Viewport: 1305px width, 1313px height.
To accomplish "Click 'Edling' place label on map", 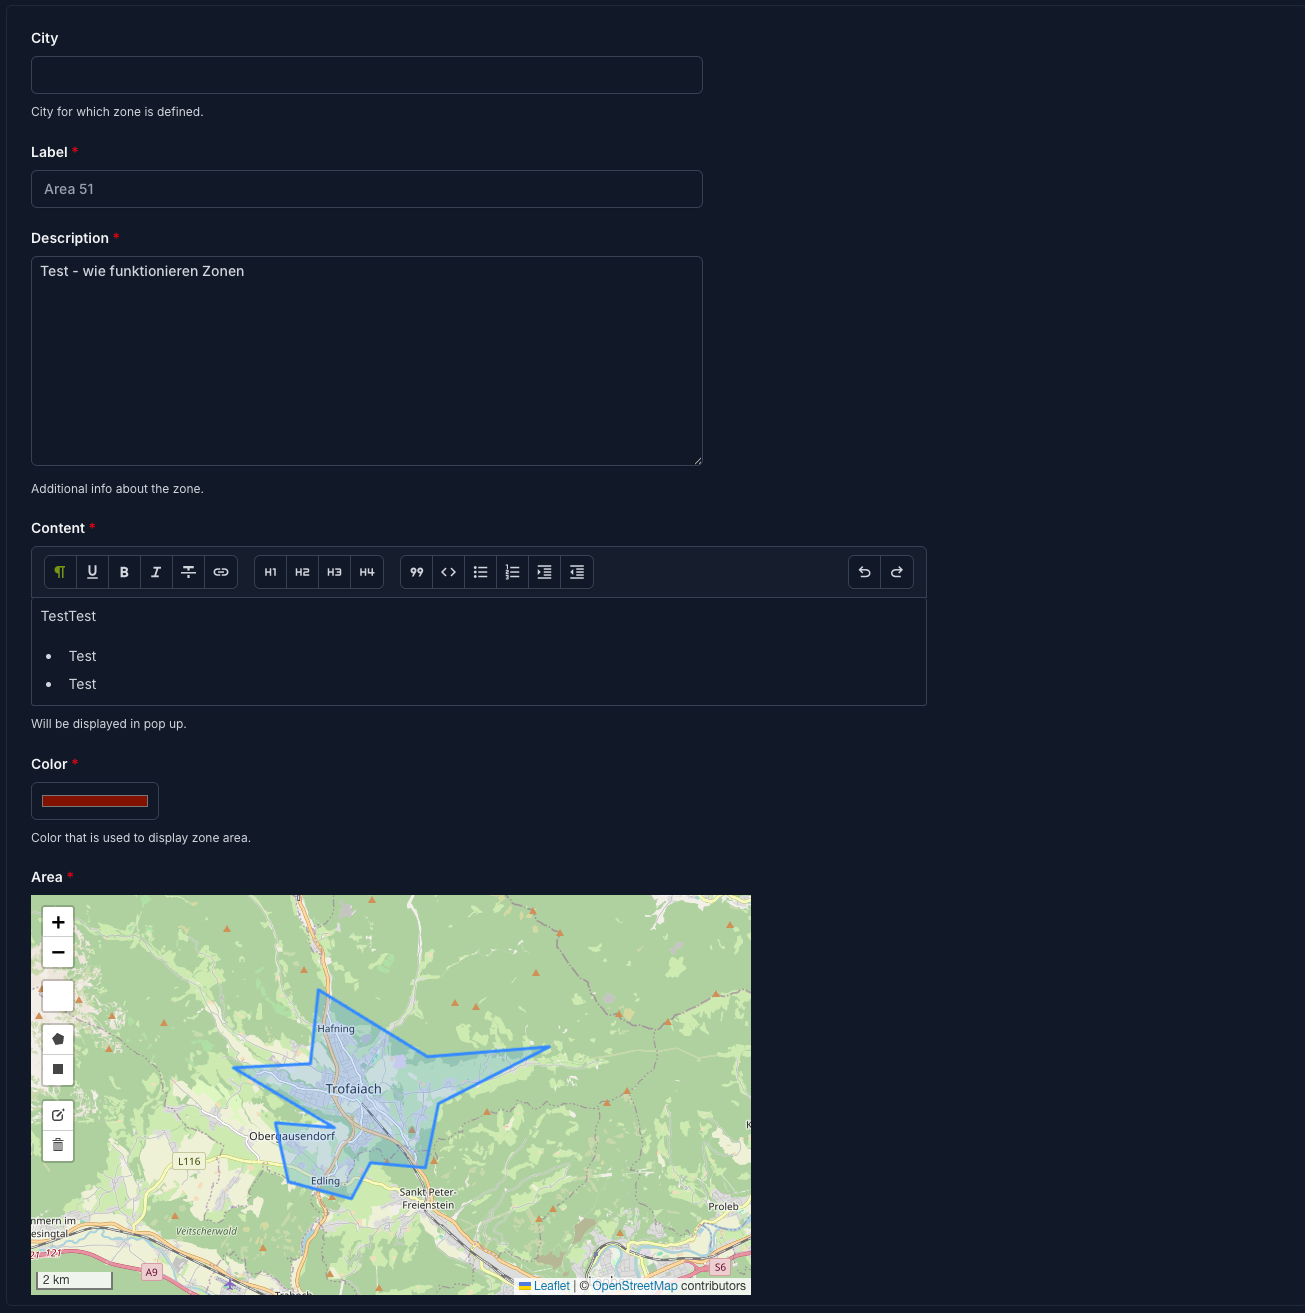I will [326, 1181].
